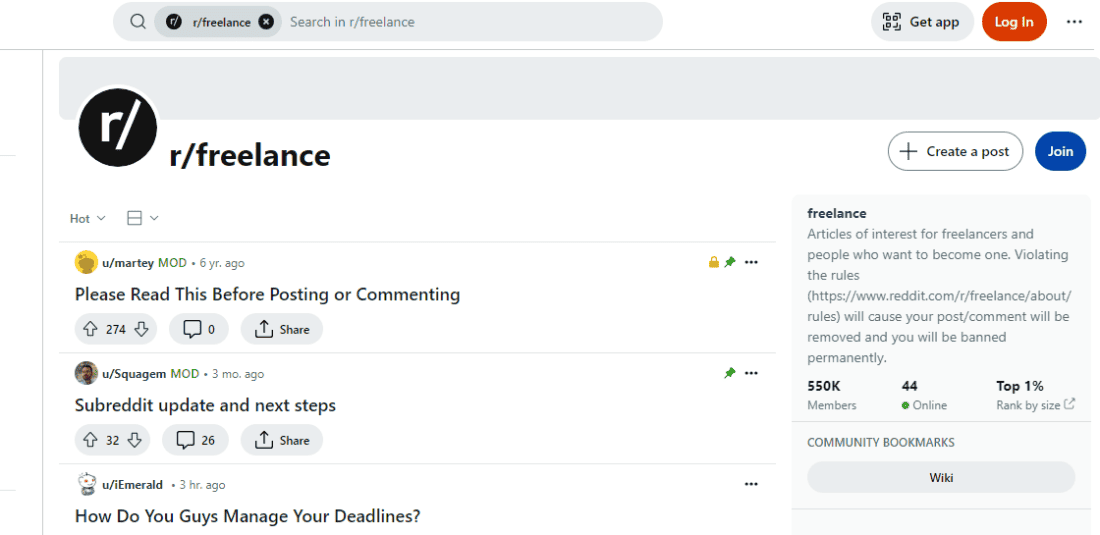This screenshot has height=535, width=1100.
Task: Open u/martey profile link
Action: tap(128, 263)
